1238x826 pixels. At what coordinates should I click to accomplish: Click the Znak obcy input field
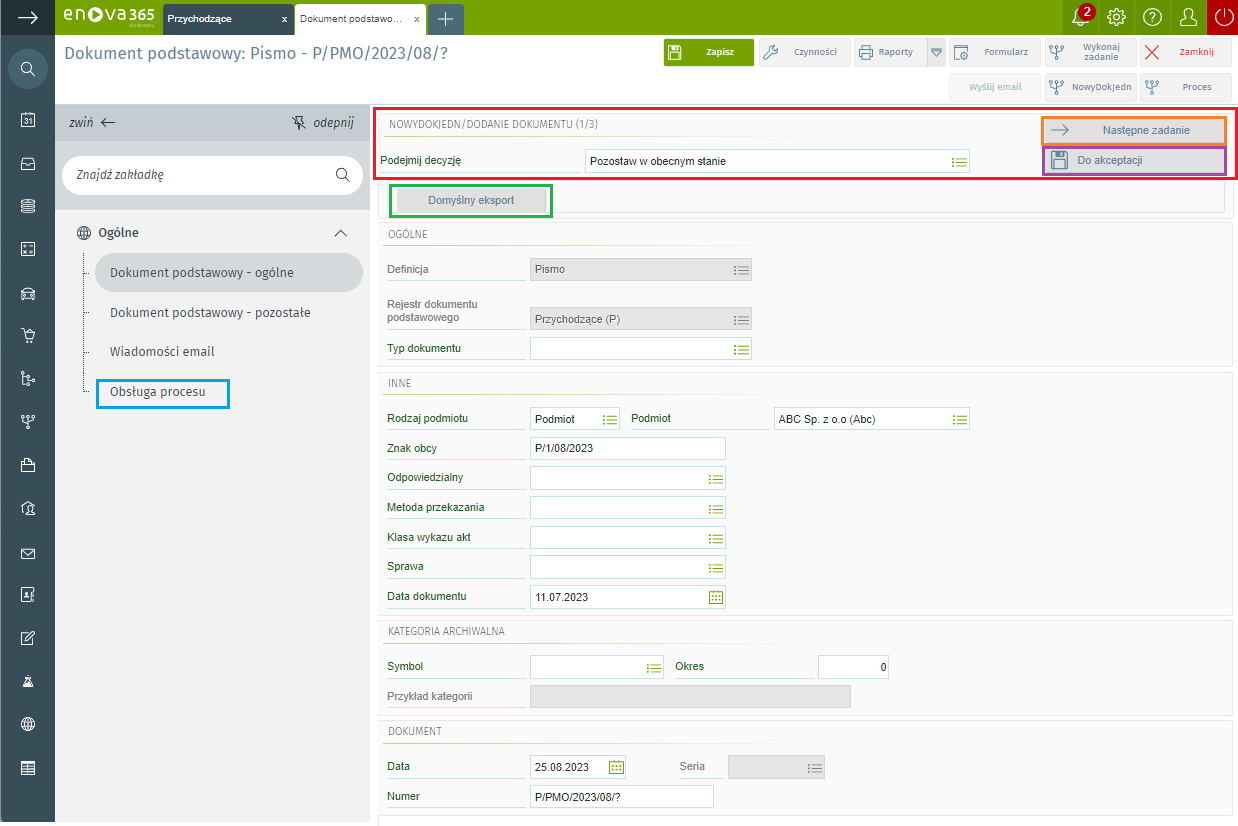point(627,448)
